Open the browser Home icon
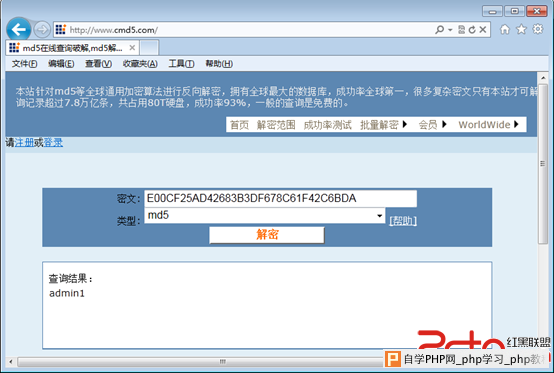 (x=505, y=29)
